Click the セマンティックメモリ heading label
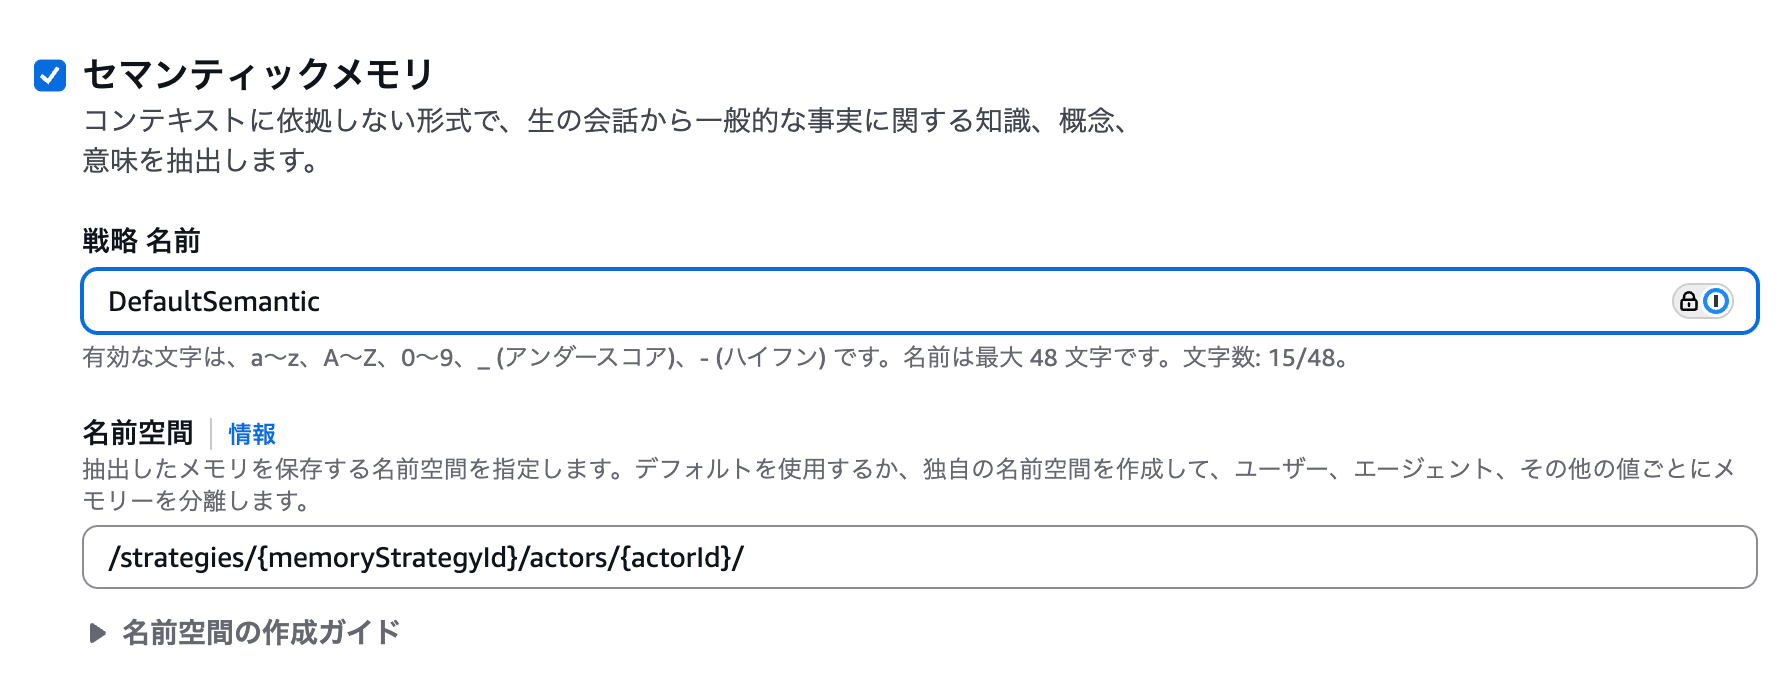The image size is (1782, 692). coord(258,75)
